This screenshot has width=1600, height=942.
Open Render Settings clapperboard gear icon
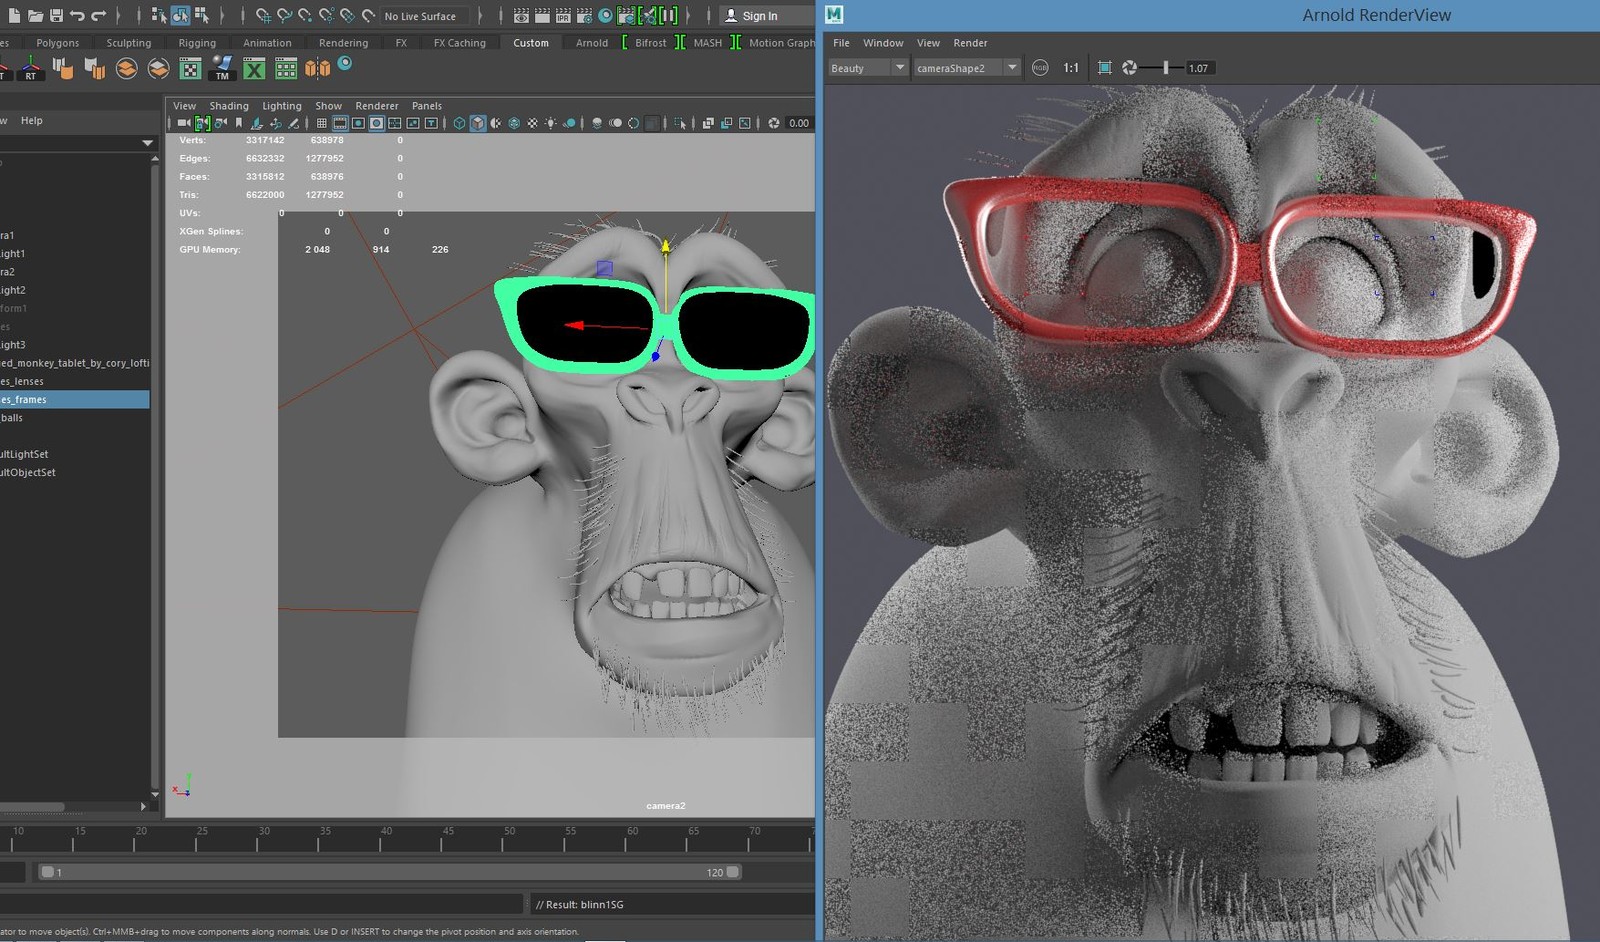(x=584, y=15)
